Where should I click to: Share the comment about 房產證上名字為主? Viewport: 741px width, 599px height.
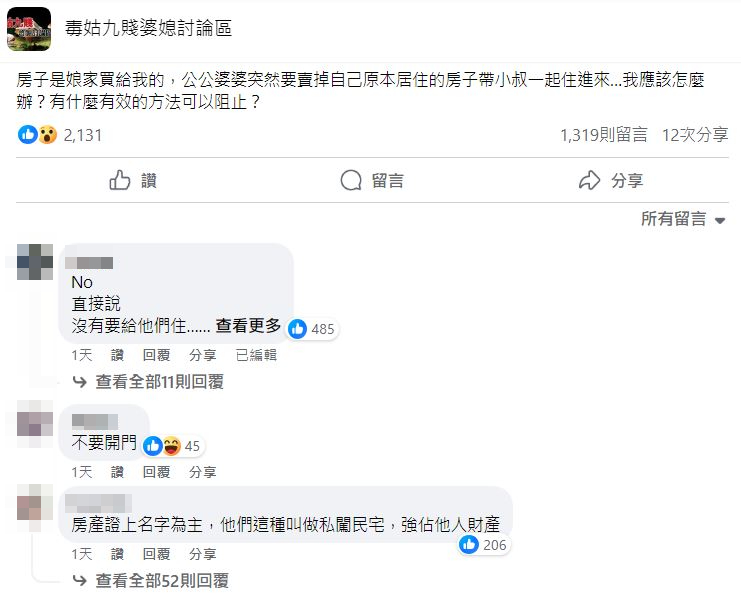point(202,553)
